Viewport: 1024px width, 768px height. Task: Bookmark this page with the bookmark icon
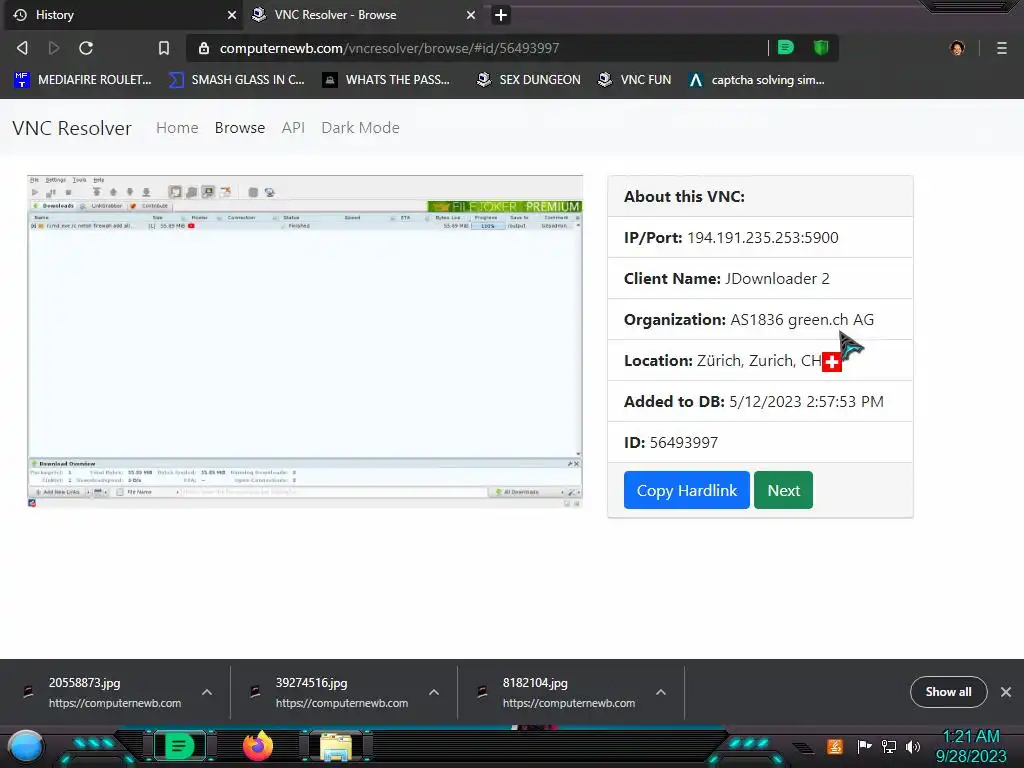(x=164, y=48)
